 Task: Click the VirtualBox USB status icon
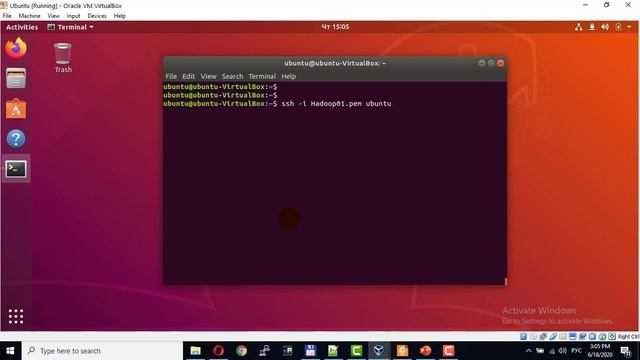(553, 336)
